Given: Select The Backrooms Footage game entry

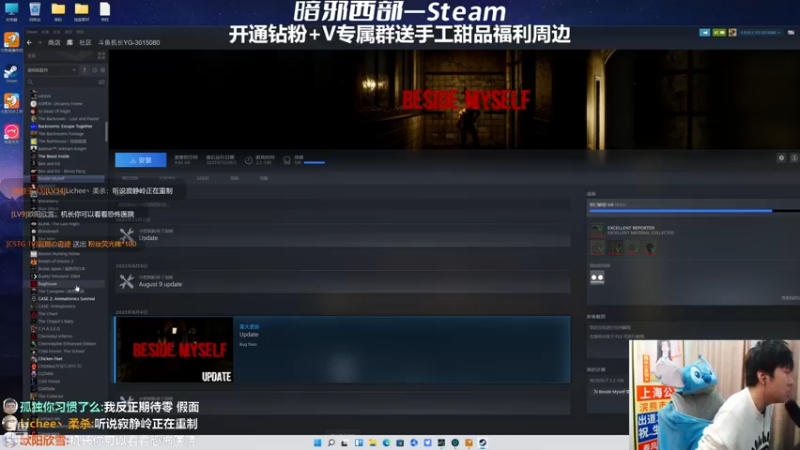Looking at the screenshot, I should click(60, 134).
